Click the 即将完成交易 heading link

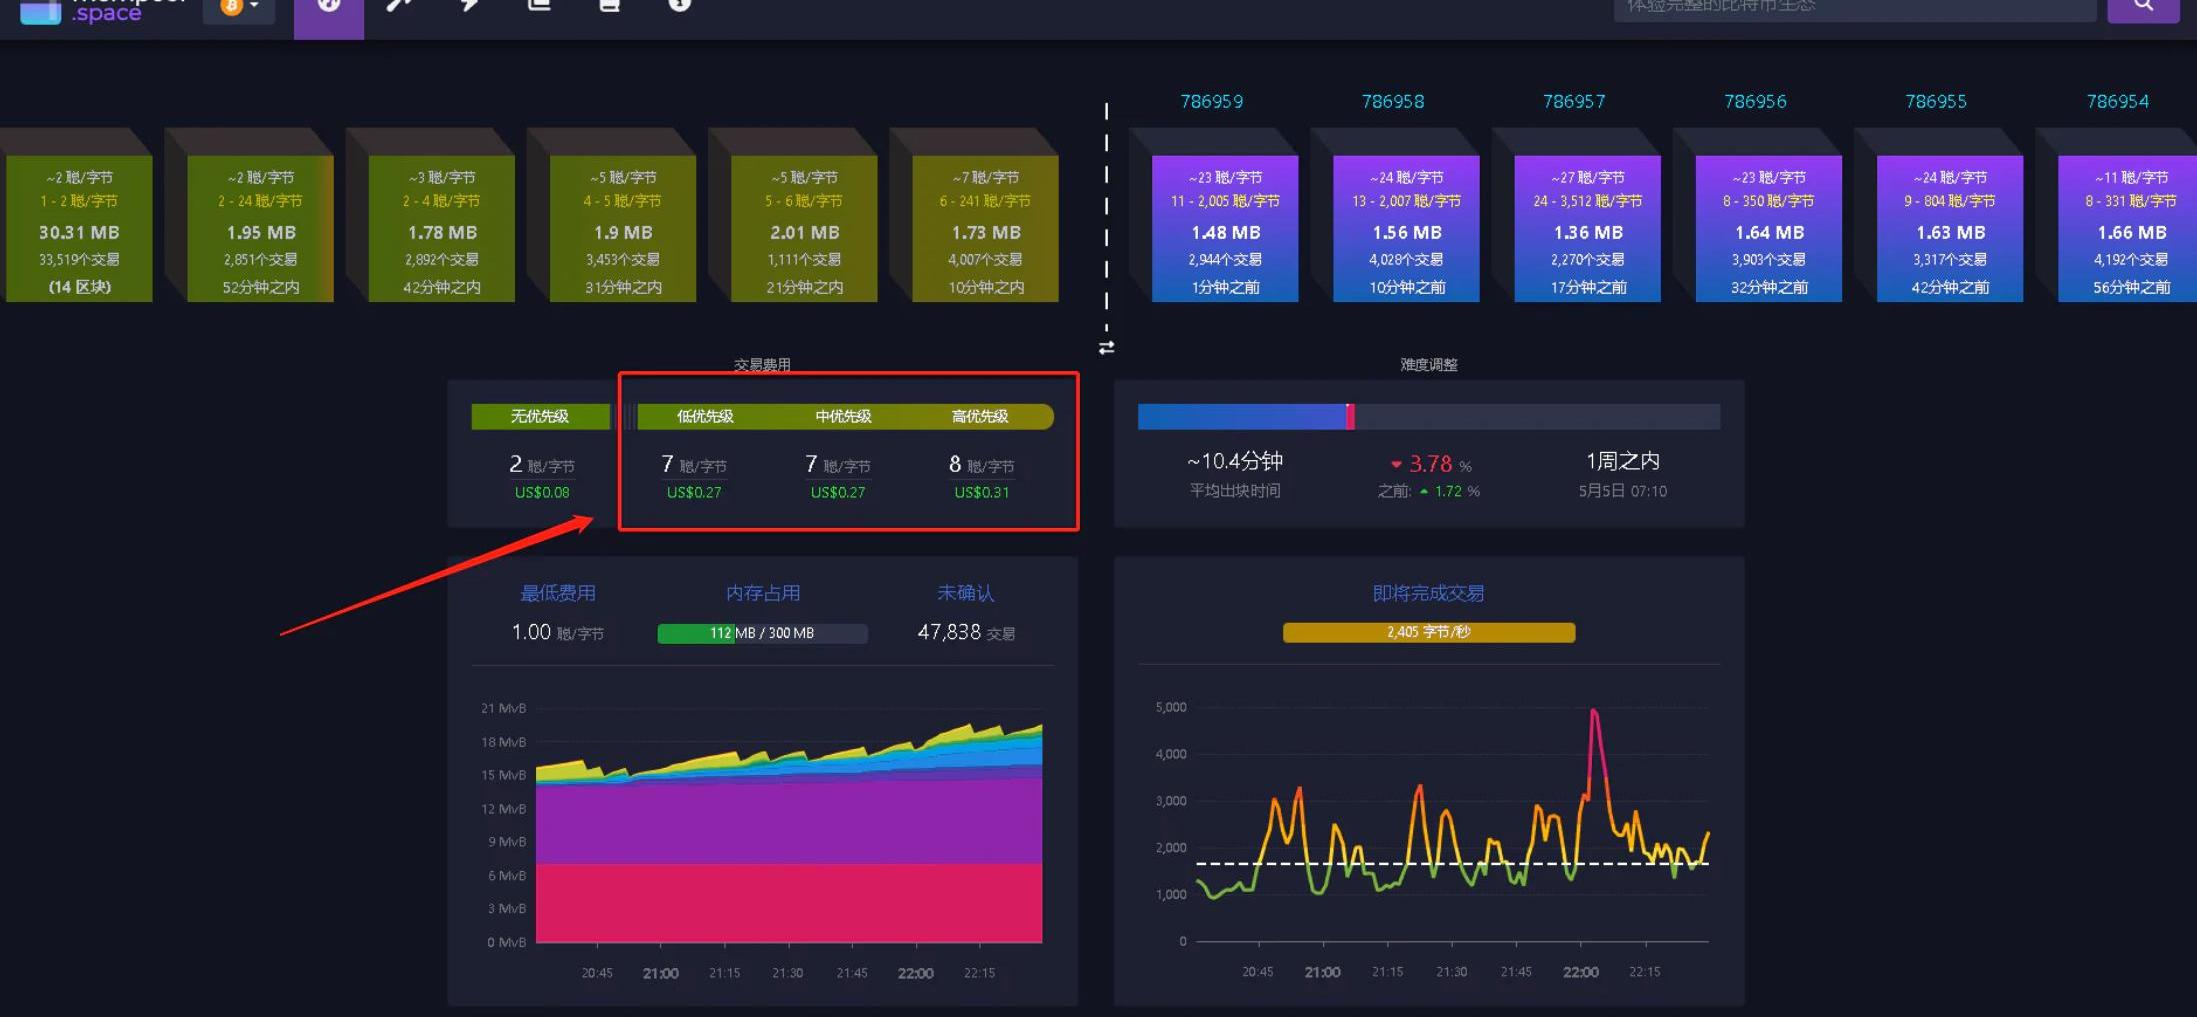click(1428, 593)
